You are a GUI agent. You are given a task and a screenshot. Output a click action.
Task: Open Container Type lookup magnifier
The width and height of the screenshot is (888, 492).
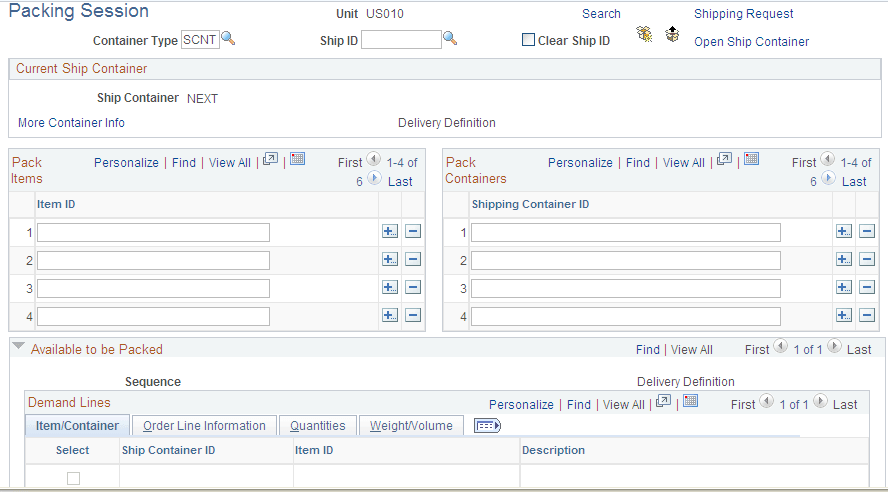click(228, 38)
